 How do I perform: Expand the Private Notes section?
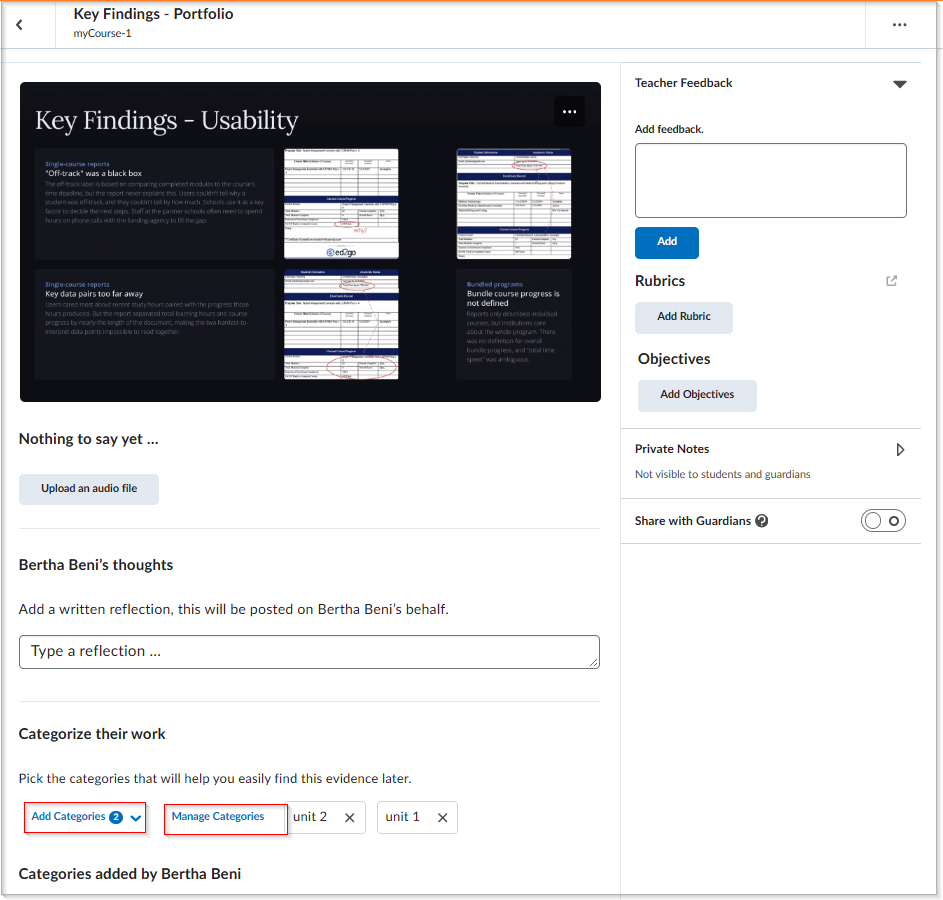(x=900, y=450)
